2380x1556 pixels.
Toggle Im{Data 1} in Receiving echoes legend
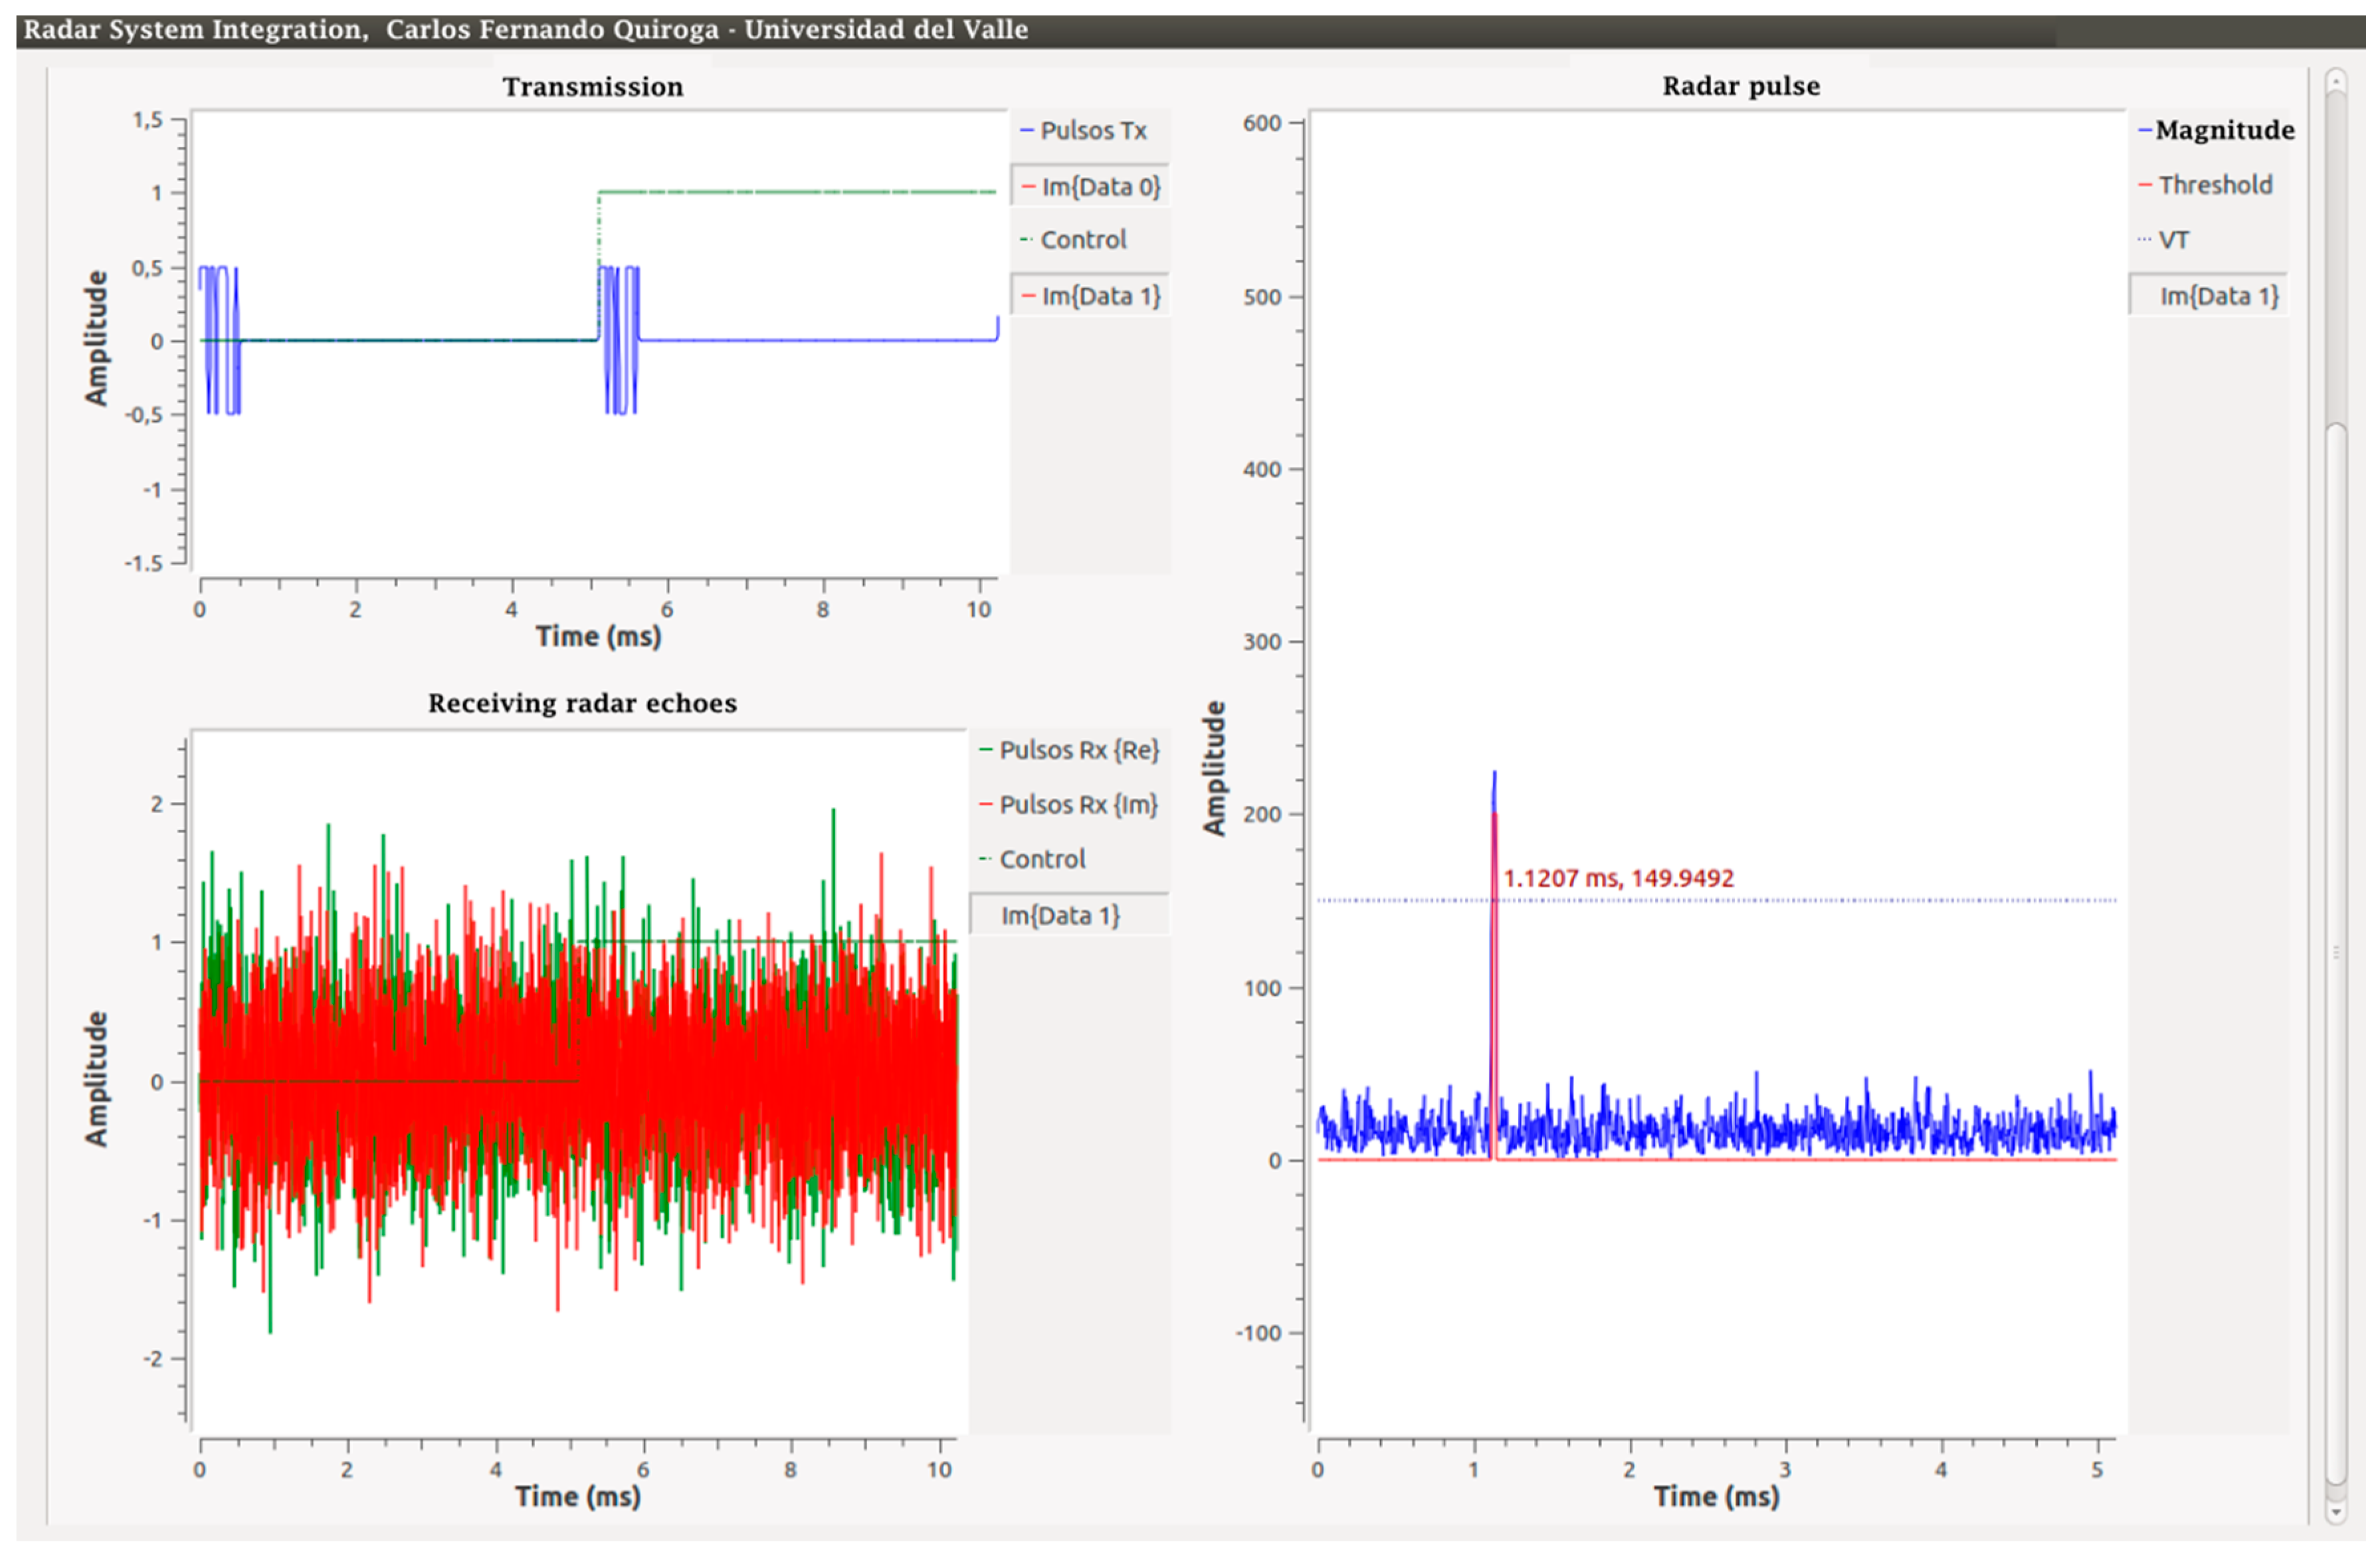(1060, 915)
